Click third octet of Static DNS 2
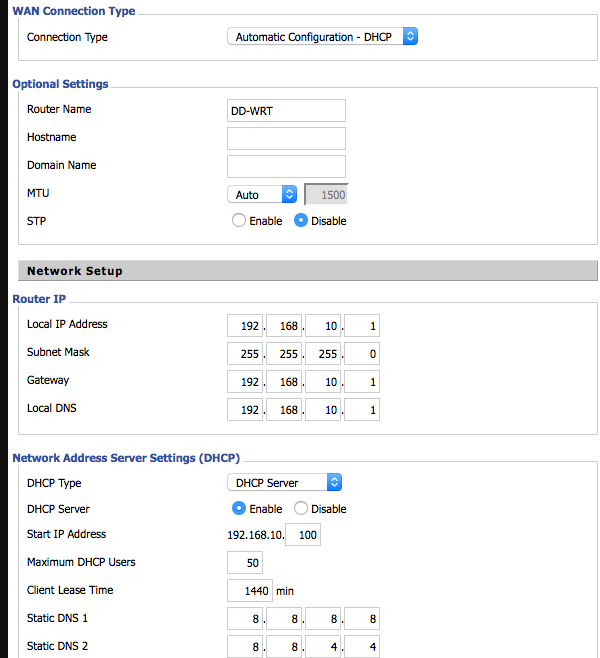The width and height of the screenshot is (600, 658). (x=323, y=647)
